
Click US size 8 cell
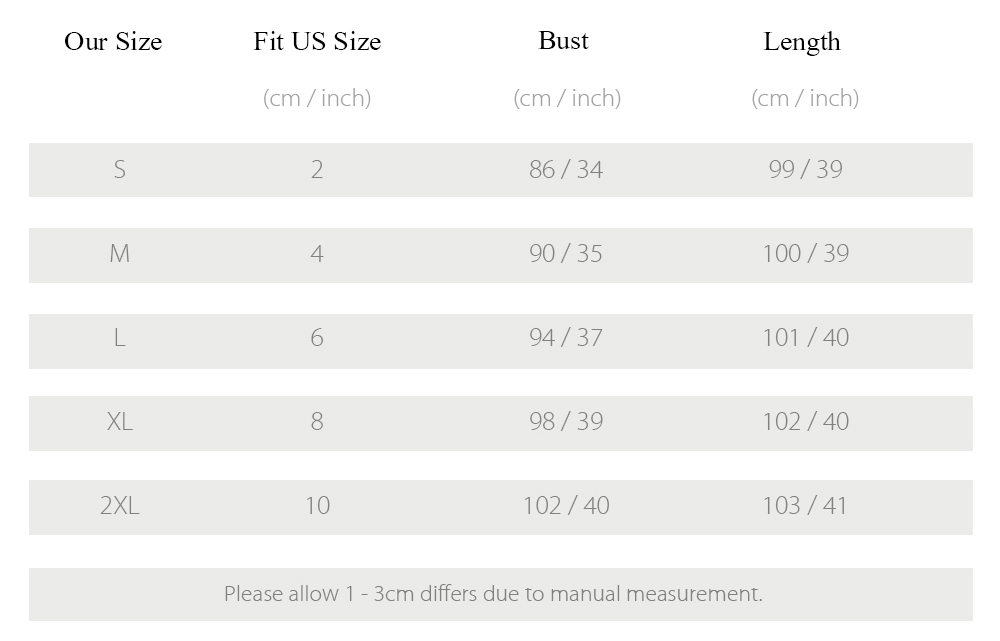coord(317,422)
